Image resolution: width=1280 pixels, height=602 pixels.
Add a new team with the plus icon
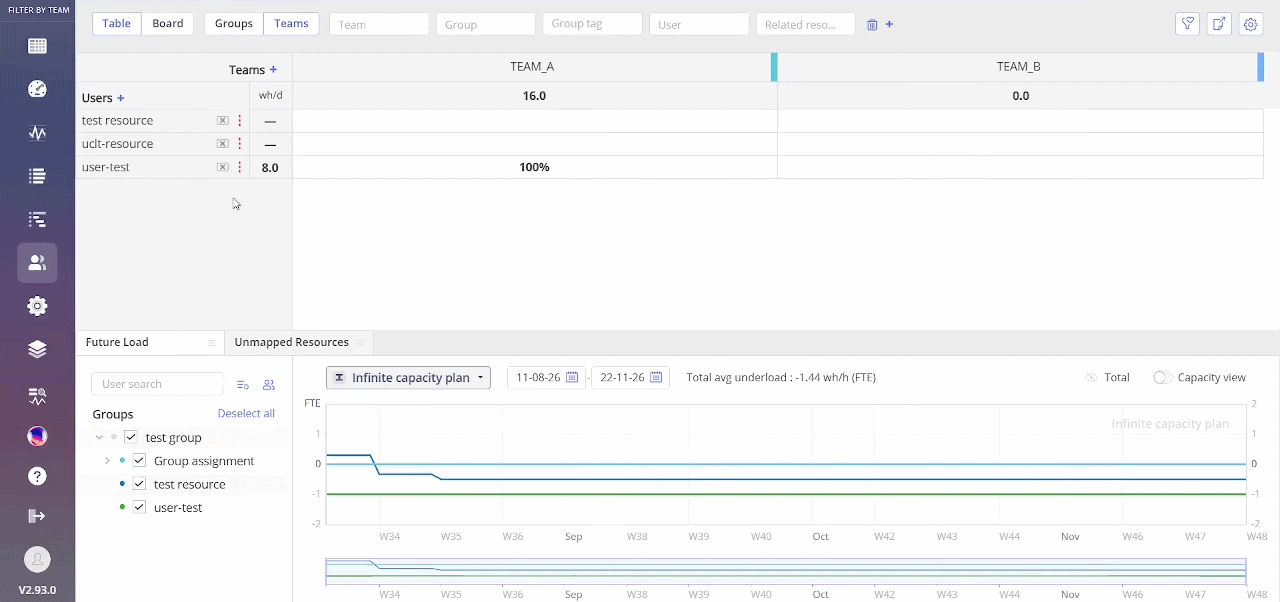pos(273,70)
